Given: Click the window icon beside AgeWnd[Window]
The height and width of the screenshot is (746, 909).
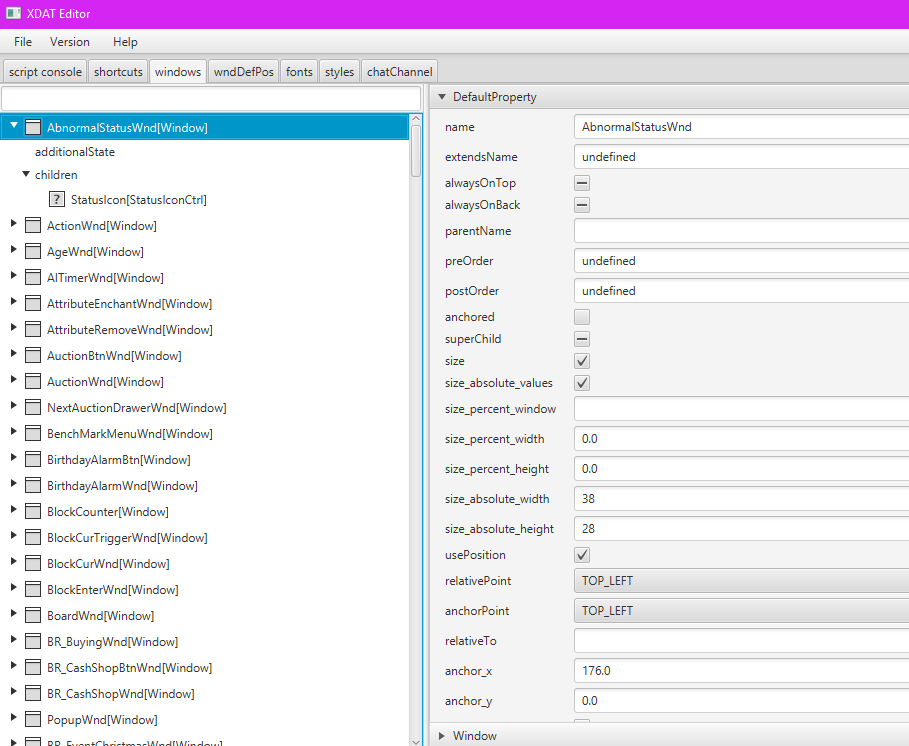Looking at the screenshot, I should click(33, 252).
